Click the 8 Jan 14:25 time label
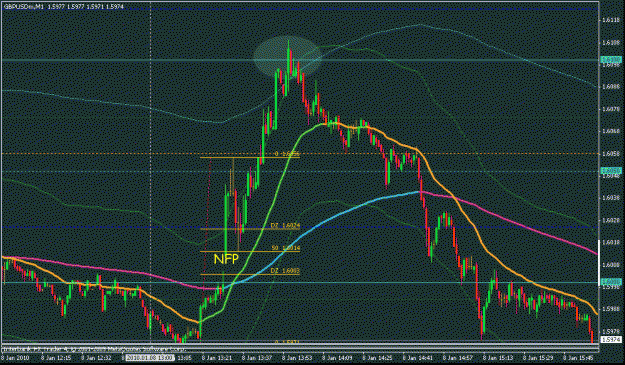 click(x=377, y=358)
